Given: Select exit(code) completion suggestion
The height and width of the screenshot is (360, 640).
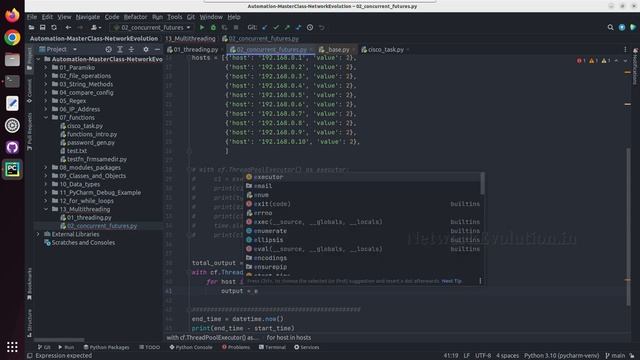Looking at the screenshot, I should 363,204.
